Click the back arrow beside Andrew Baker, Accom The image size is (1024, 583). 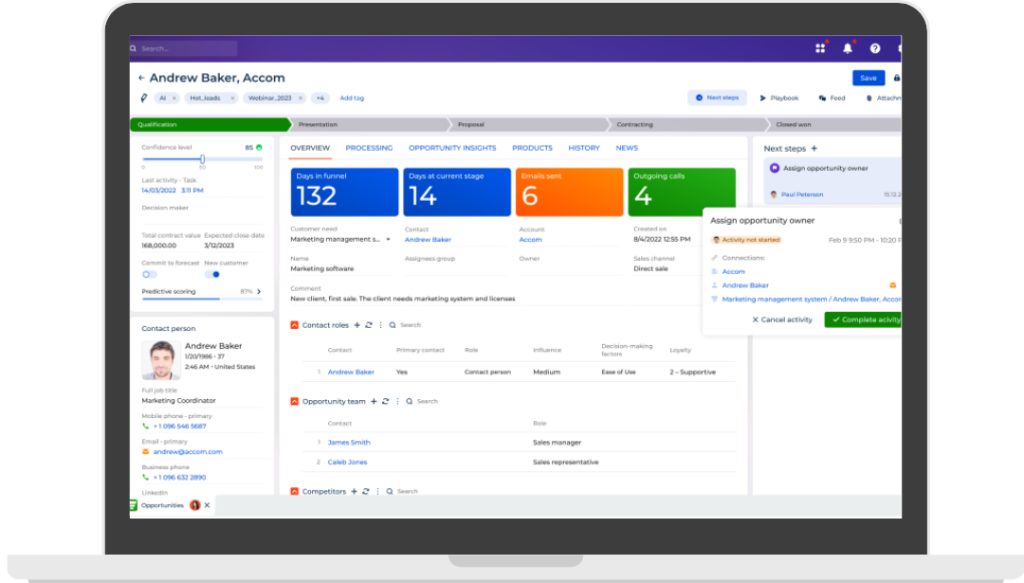coord(141,78)
